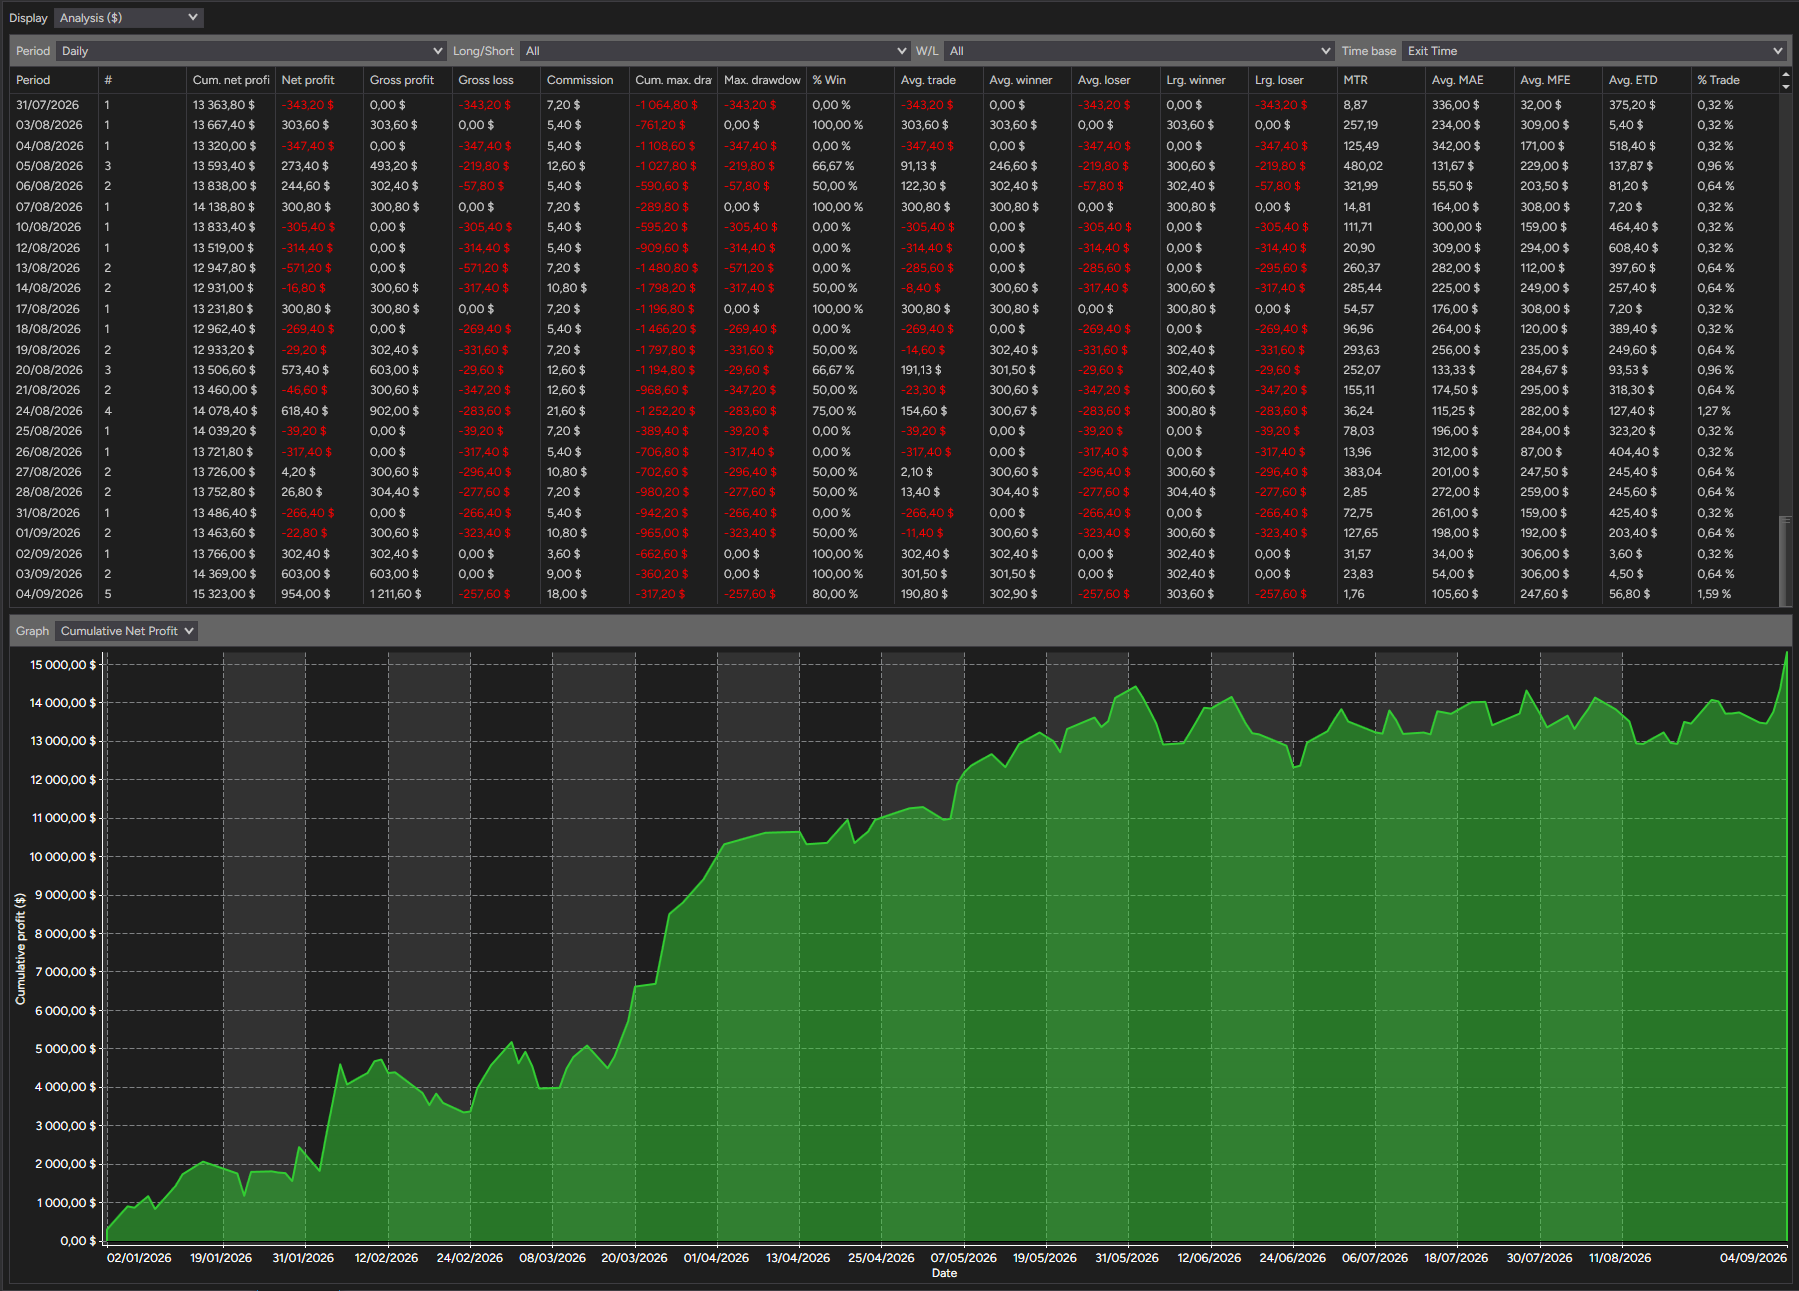Click the 15 000,00 $ y-axis label
1799x1291 pixels.
[63, 665]
